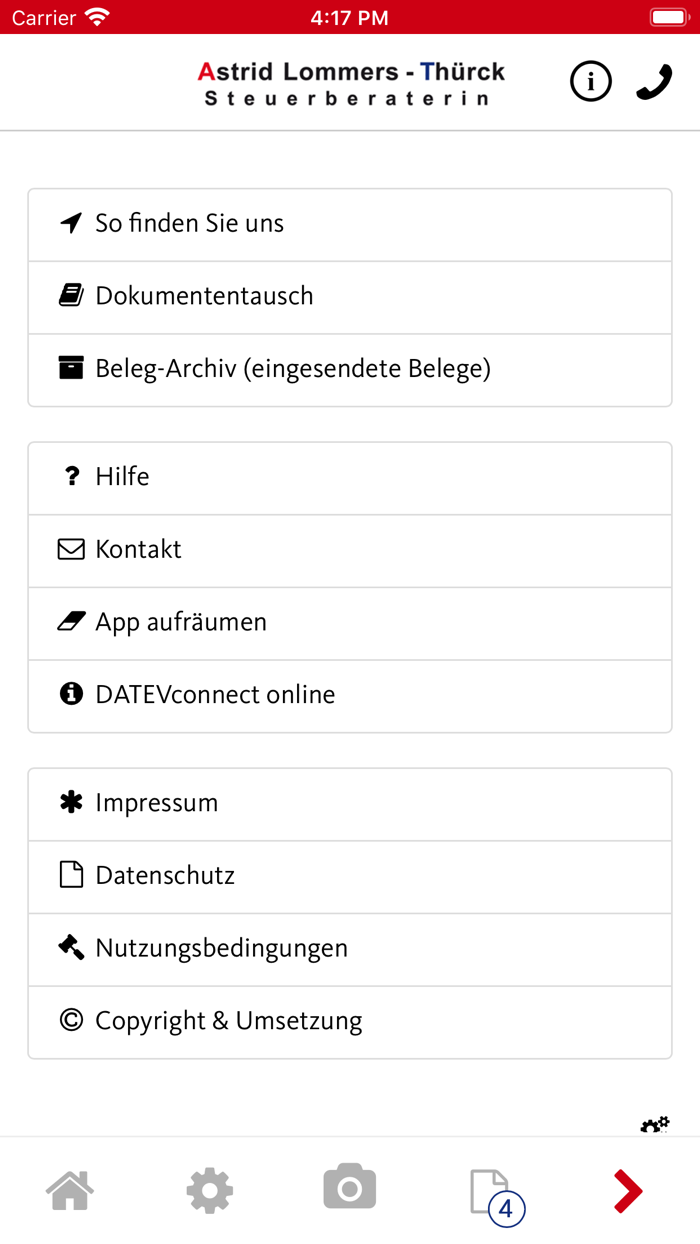Open 'So finden Sie uns'
Screen dimensions: 700x1244
click(189, 223)
